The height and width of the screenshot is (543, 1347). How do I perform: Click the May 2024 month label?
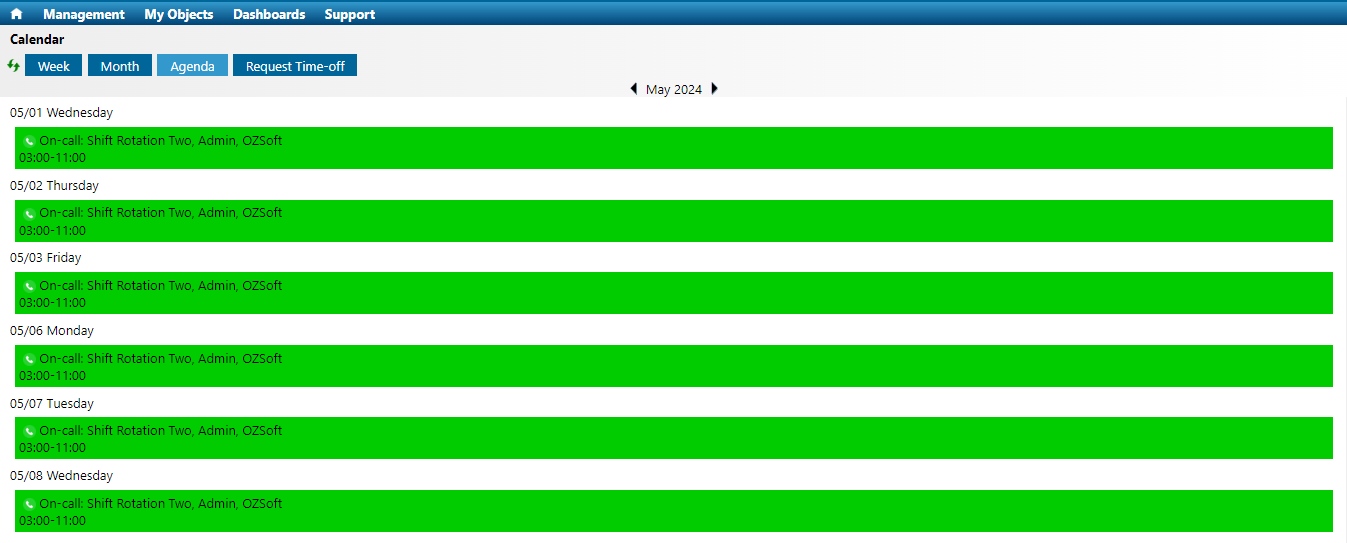tap(674, 89)
